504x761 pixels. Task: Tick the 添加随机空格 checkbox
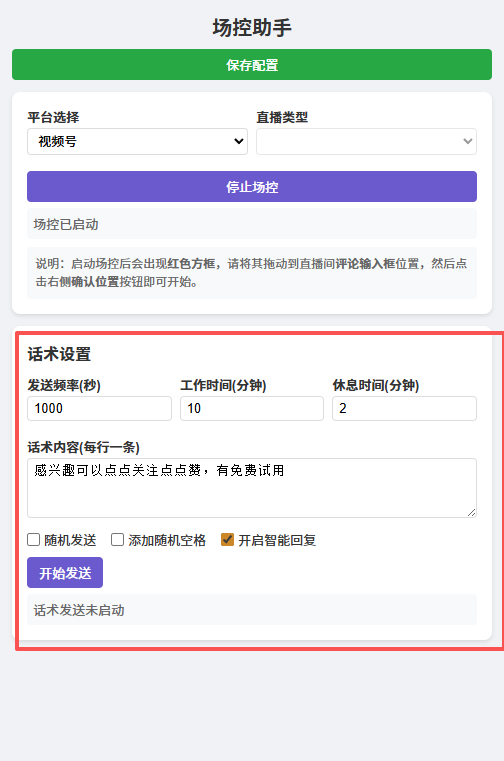(118, 540)
